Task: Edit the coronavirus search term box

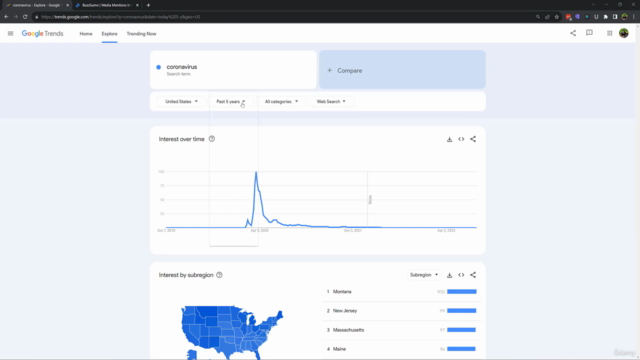Action: pos(233,70)
